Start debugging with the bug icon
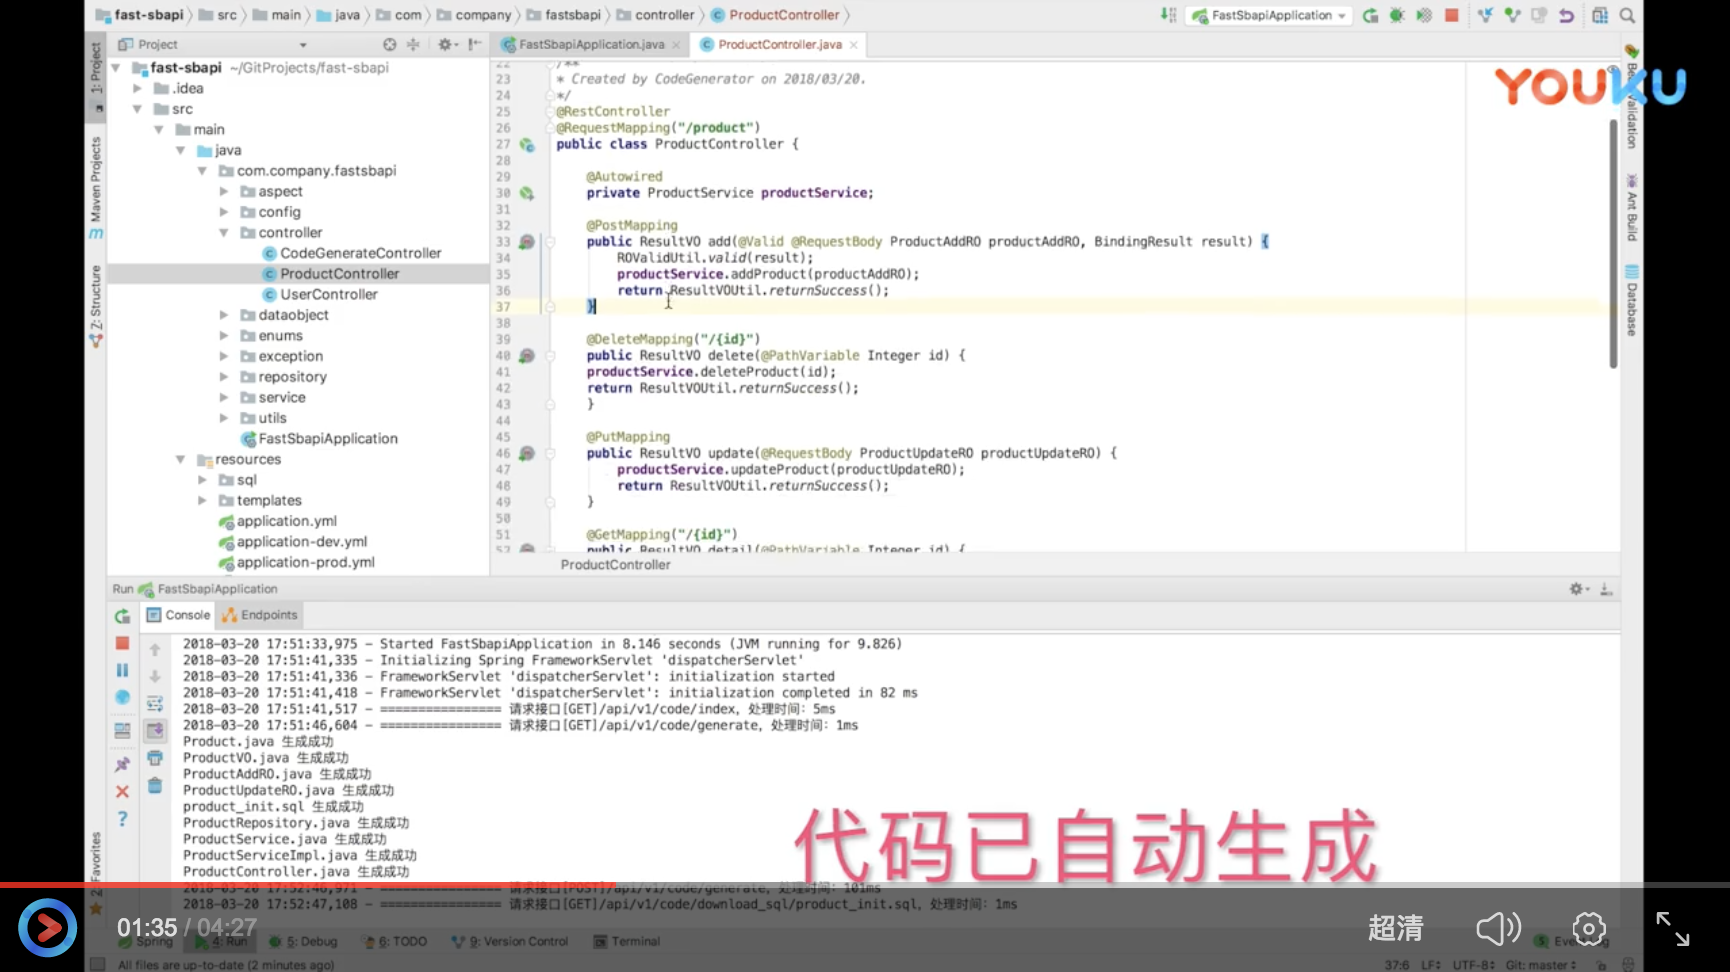Image resolution: width=1730 pixels, height=972 pixels. pos(1397,15)
